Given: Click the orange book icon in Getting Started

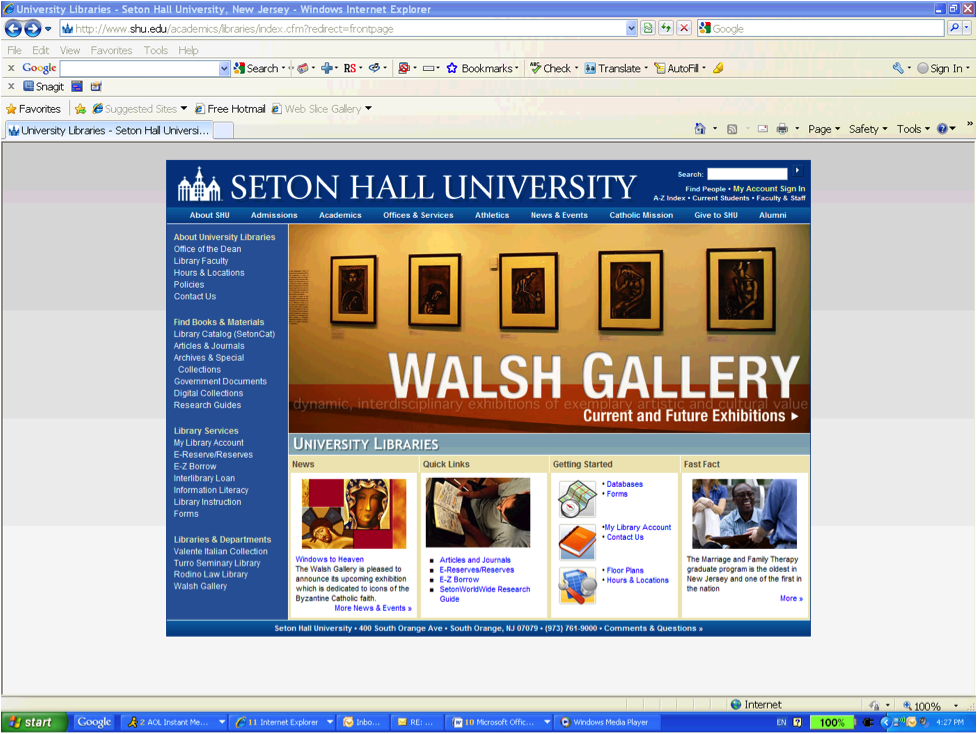Looking at the screenshot, I should (577, 541).
